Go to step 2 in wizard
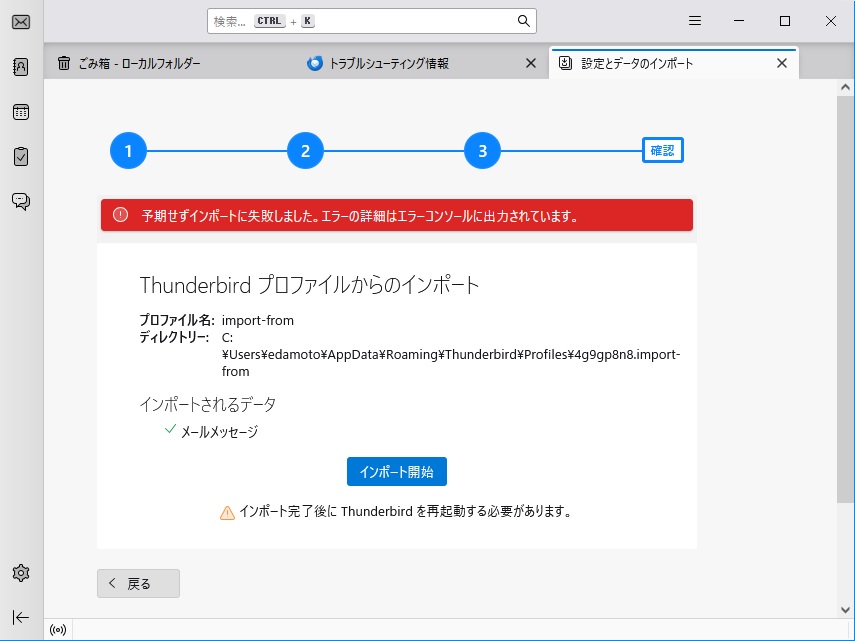 (305, 152)
